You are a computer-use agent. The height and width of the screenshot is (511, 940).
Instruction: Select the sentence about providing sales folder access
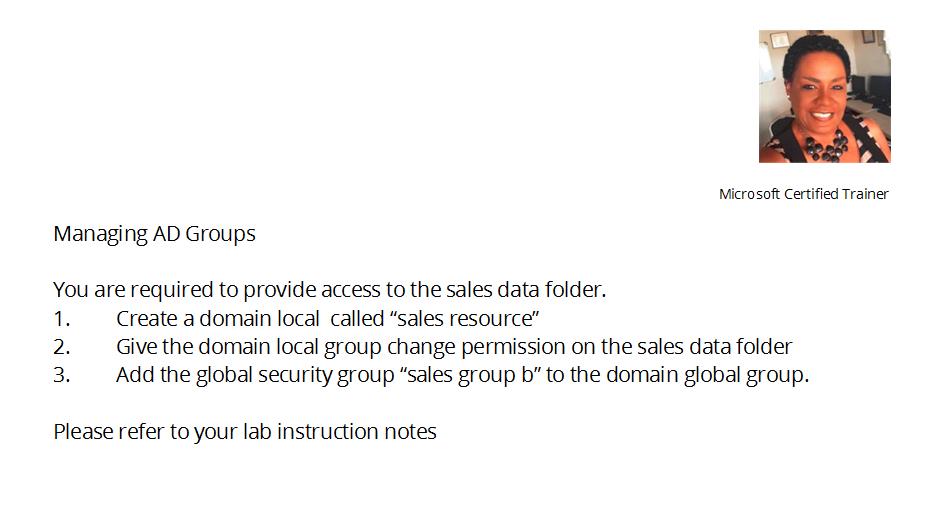(330, 290)
